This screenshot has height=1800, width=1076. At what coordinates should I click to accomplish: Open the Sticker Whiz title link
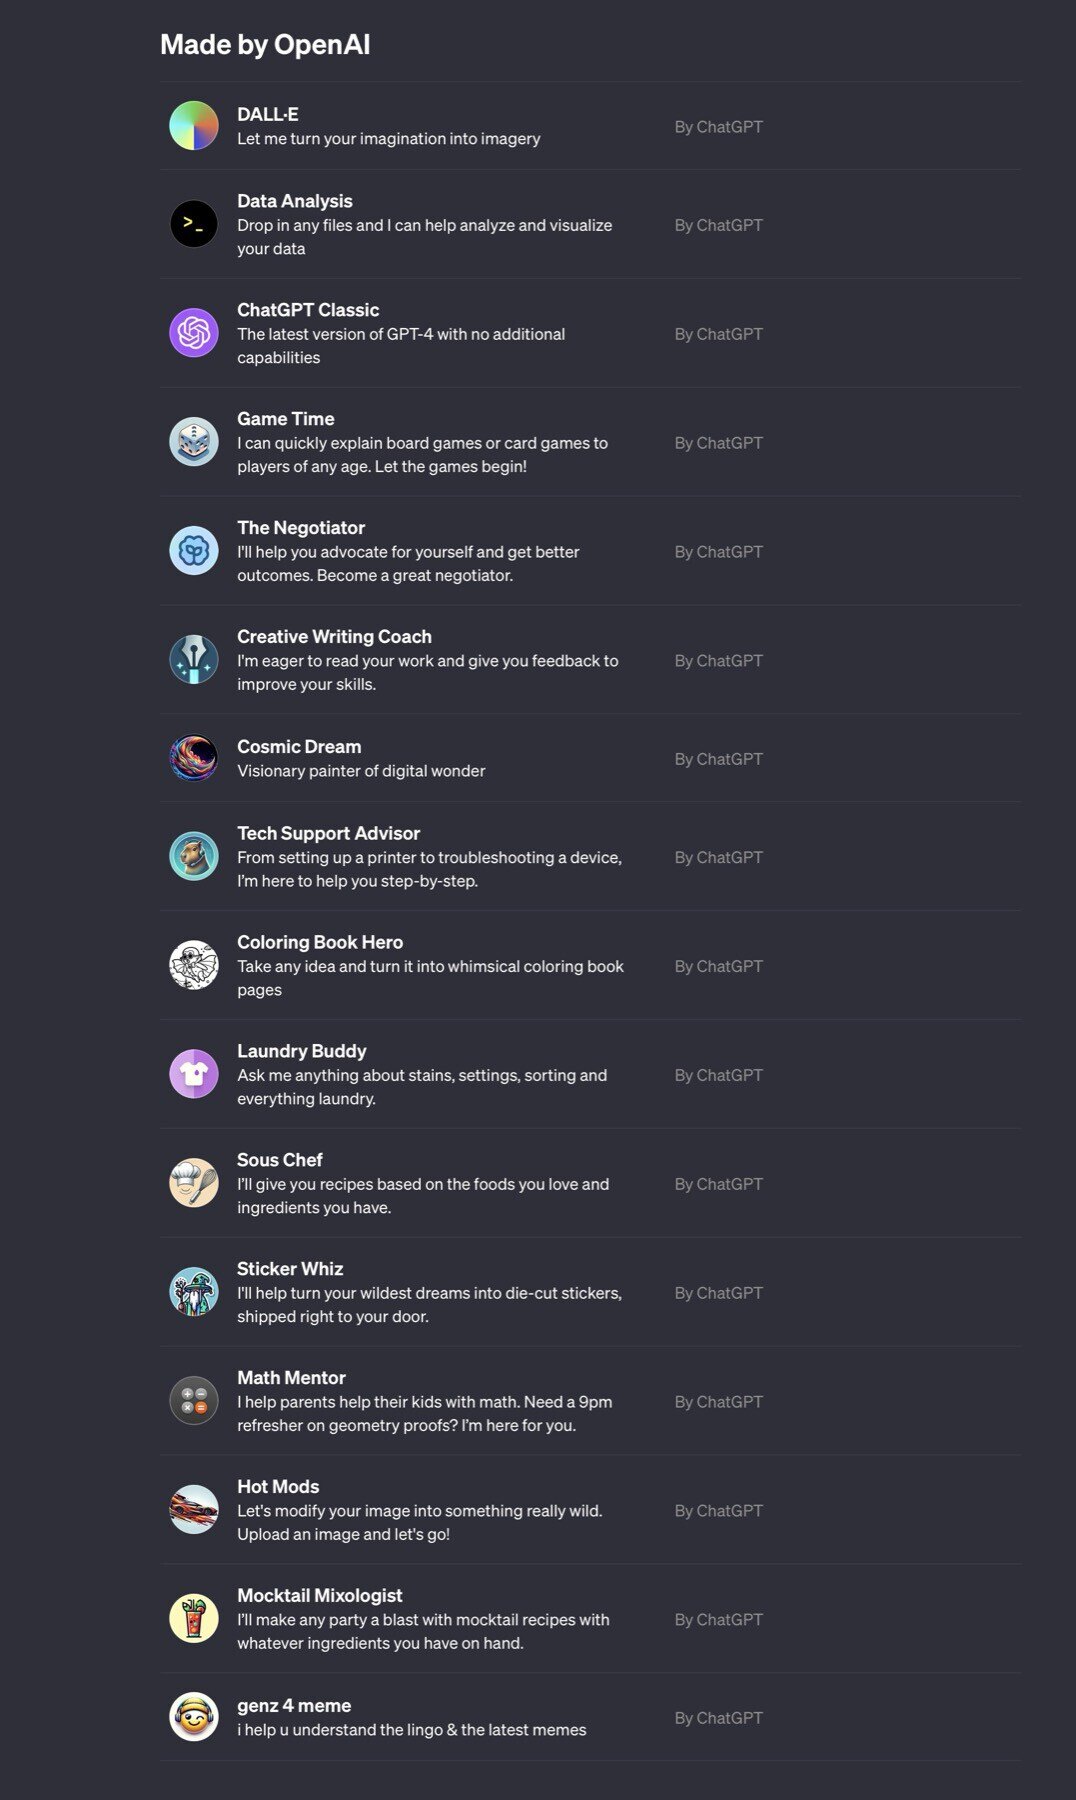coord(290,1269)
